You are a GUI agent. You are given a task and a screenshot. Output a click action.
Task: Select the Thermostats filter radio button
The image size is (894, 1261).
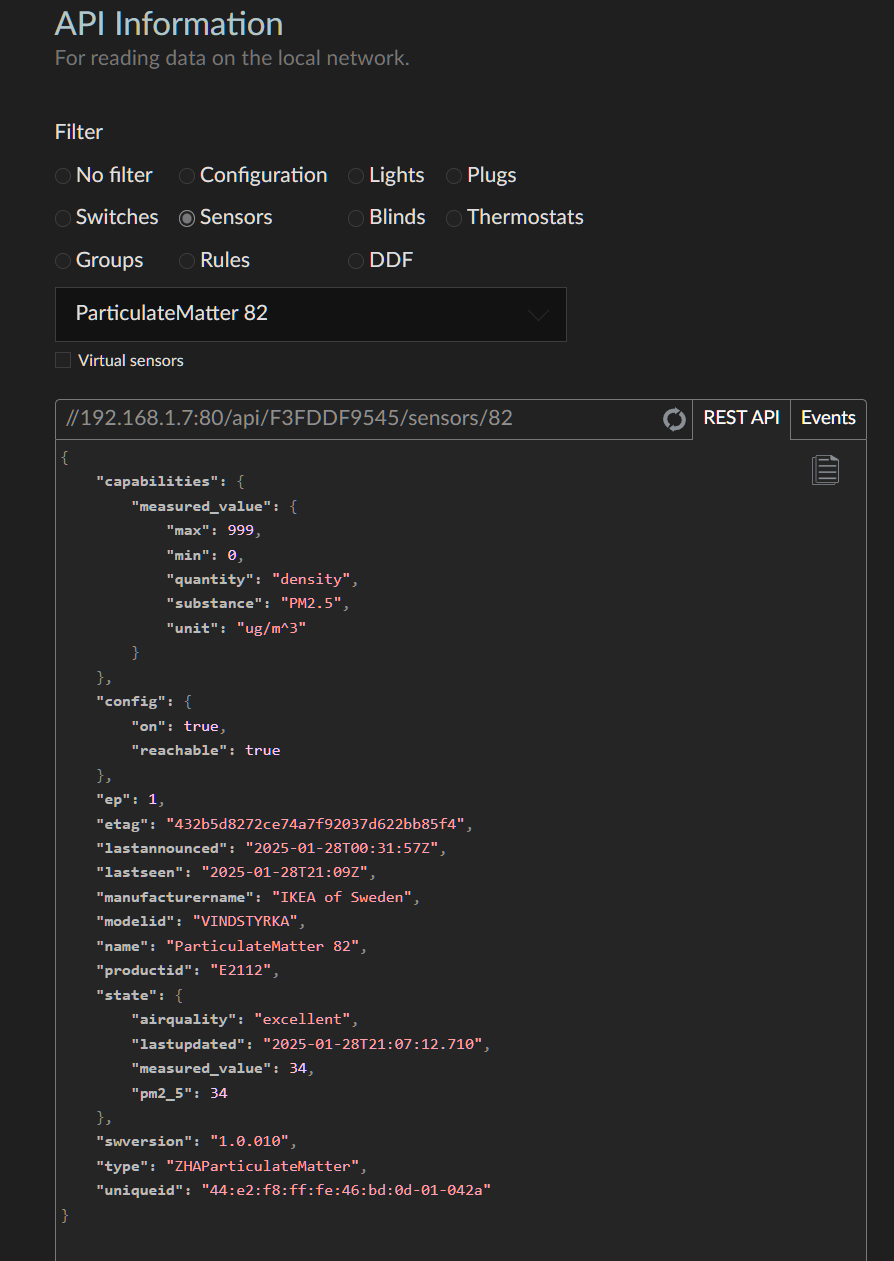pyautogui.click(x=454, y=218)
